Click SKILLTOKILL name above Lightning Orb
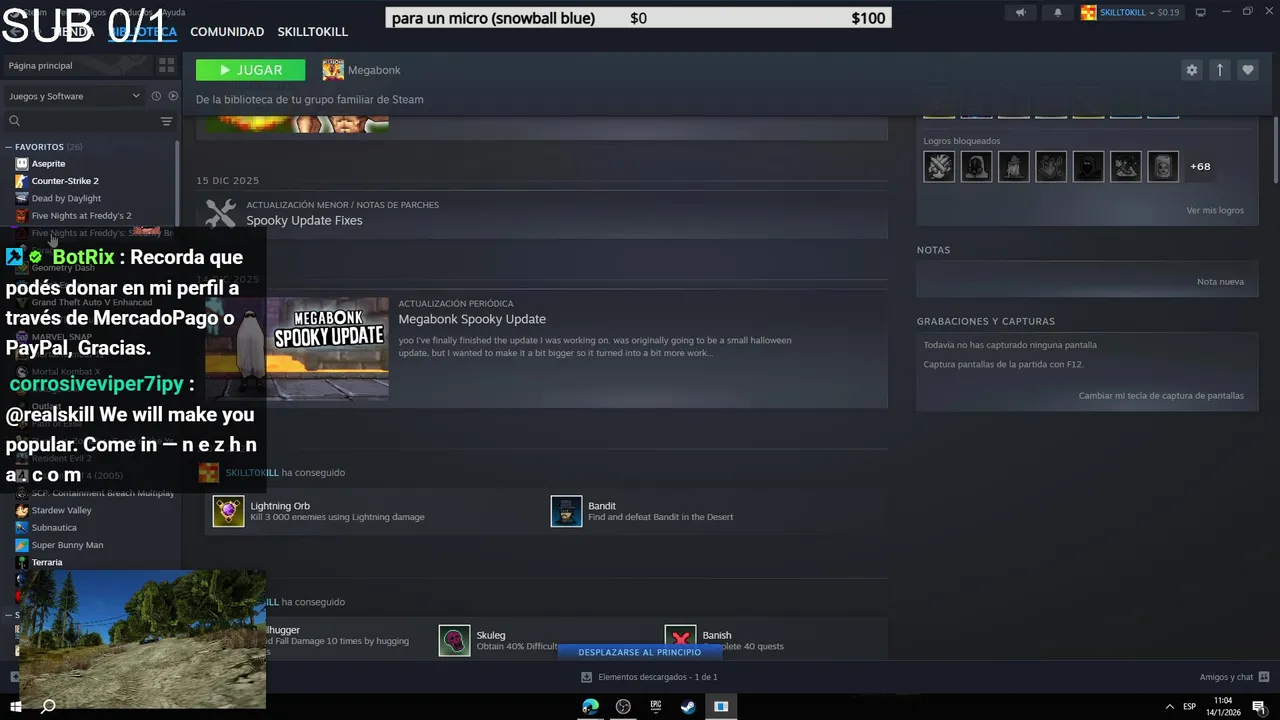The width and height of the screenshot is (1280, 720). pyautogui.click(x=252, y=472)
